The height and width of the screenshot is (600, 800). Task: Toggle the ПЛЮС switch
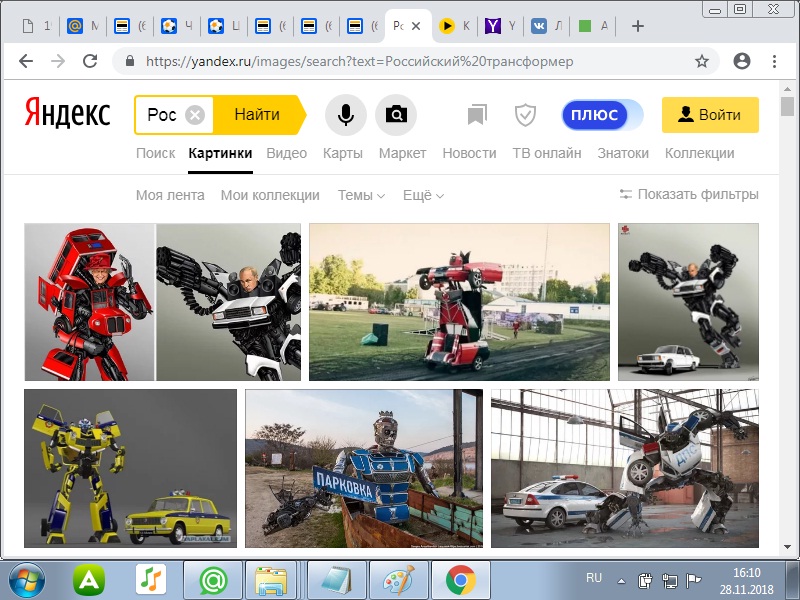point(602,115)
